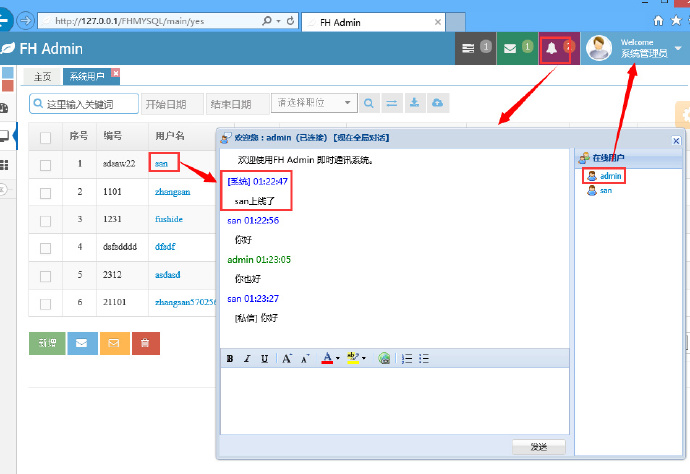The width and height of the screenshot is (690, 474).
Task: Open the envelope messages icon in header
Action: [x=510, y=48]
